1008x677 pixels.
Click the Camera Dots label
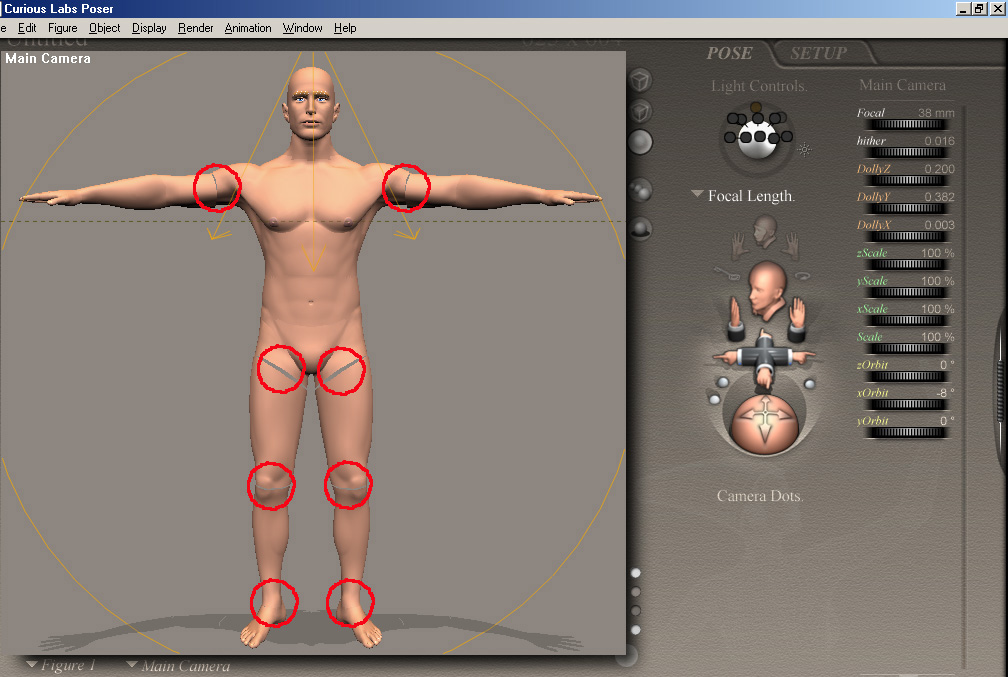(760, 496)
